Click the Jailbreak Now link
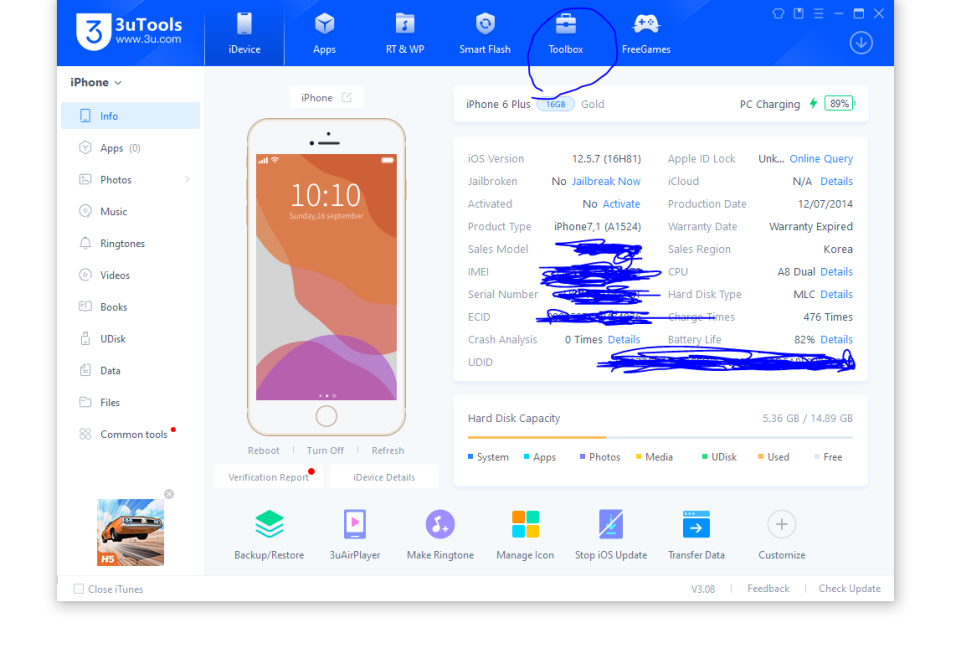Viewport: 966px width, 664px height. [606, 182]
